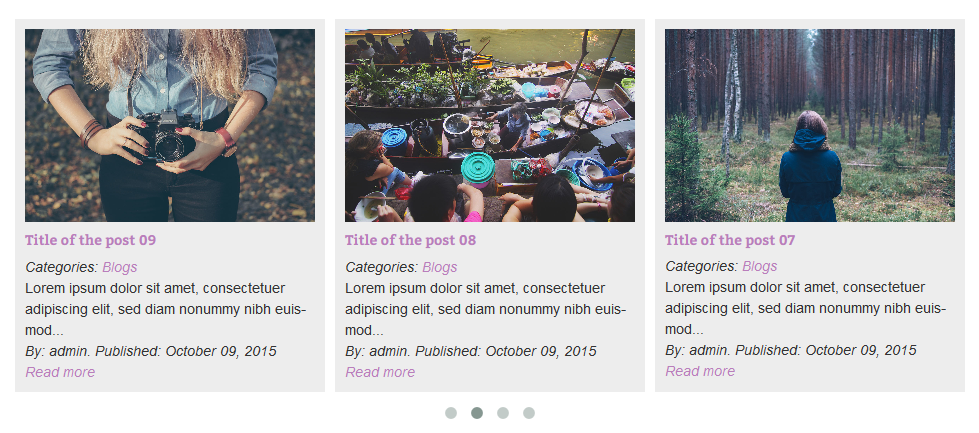Go to first carousel slide dot

click(451, 413)
